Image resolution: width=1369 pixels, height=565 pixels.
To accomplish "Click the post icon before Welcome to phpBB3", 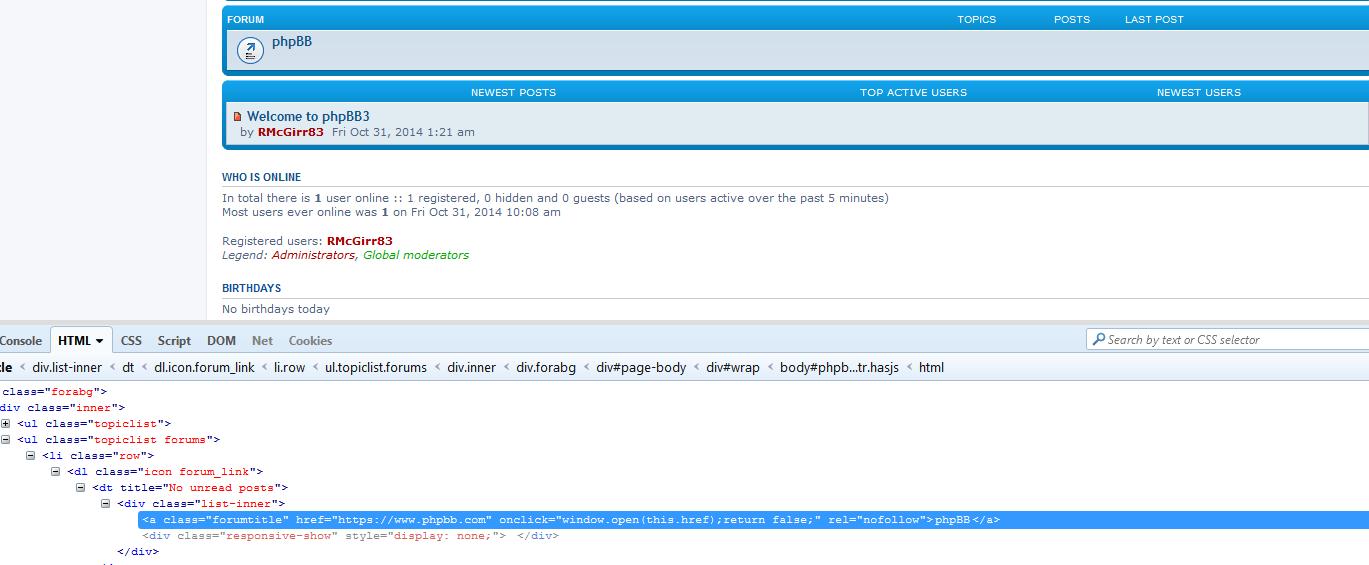I will coord(238,117).
